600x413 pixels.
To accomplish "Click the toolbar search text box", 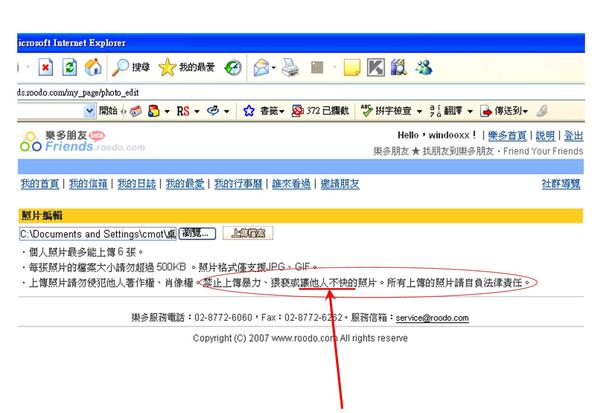I will (x=51, y=111).
